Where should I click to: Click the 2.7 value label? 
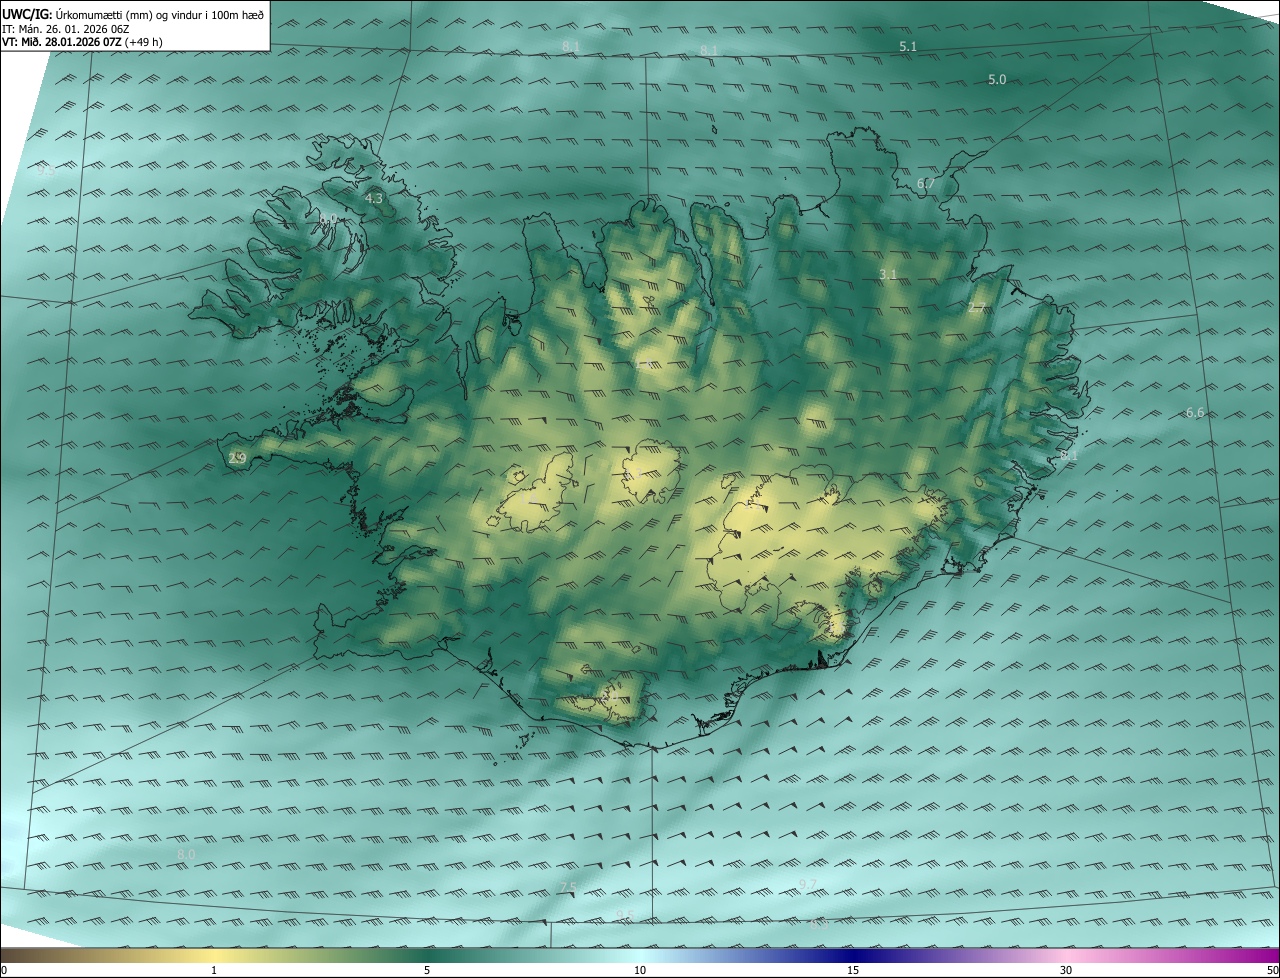(977, 308)
